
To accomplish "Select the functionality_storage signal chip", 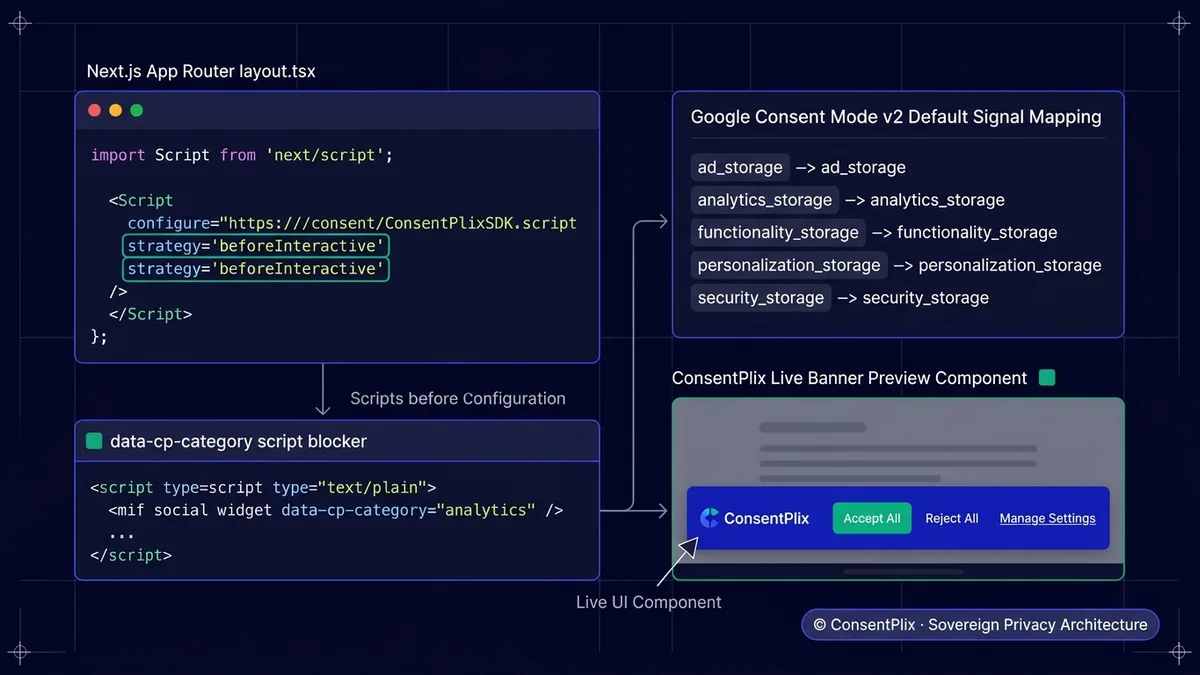I will tap(778, 232).
